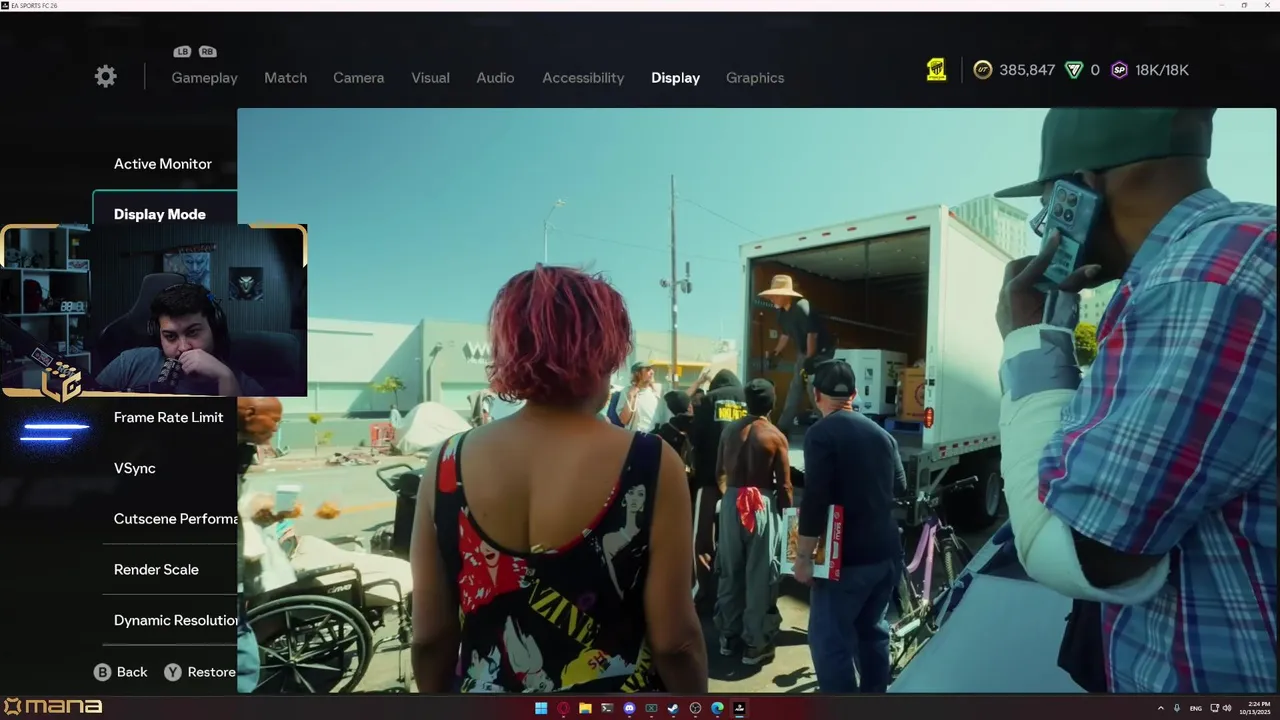This screenshot has width=1280, height=720.
Task: Switch the ENG input language
Action: 1196,708
